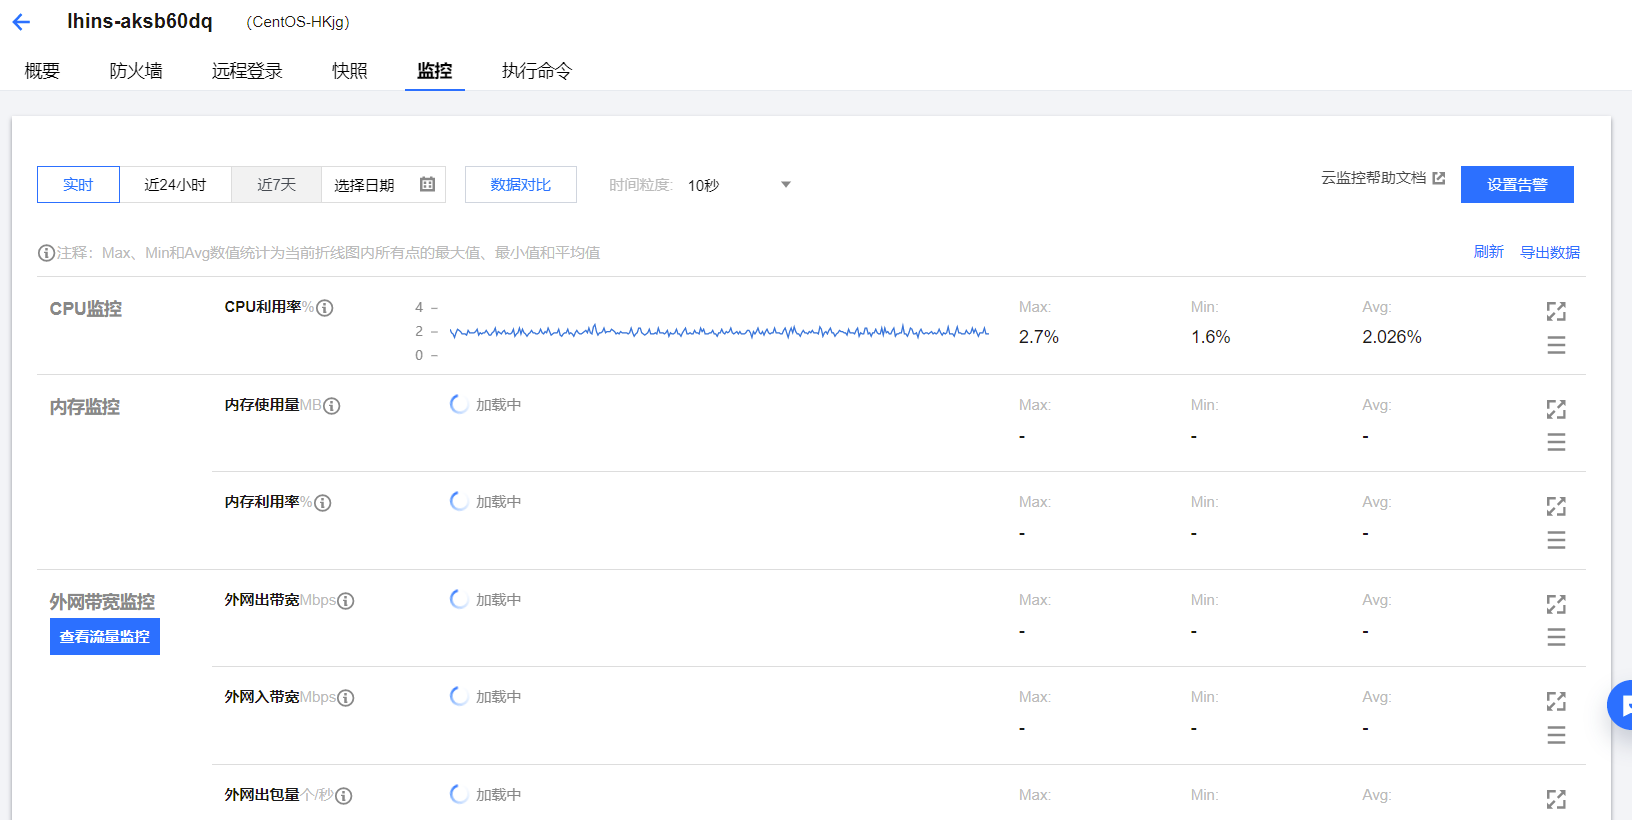Click the 导出数据 link
The image size is (1632, 820).
point(1550,252)
